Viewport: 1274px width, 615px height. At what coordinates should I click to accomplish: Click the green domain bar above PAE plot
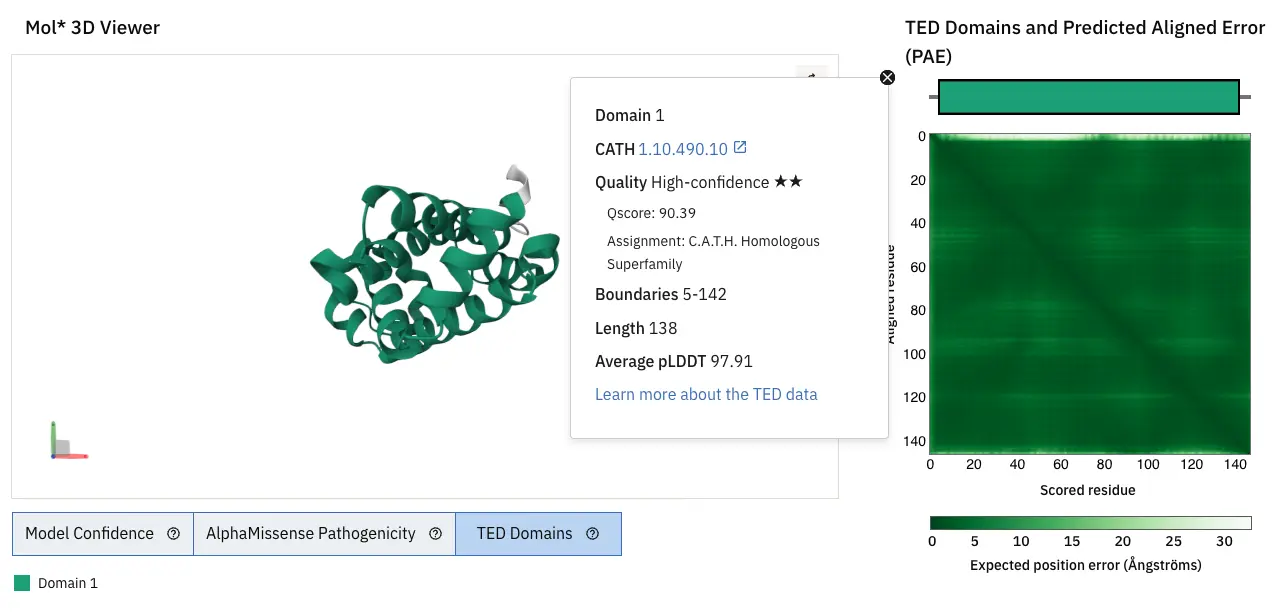coord(1088,97)
